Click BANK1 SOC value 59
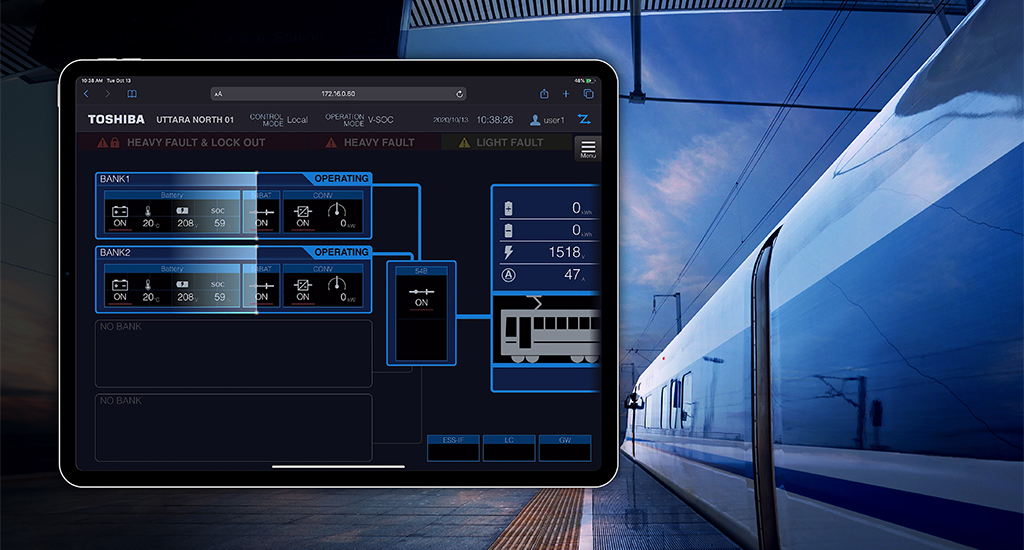This screenshot has width=1024, height=550. pyautogui.click(x=219, y=223)
